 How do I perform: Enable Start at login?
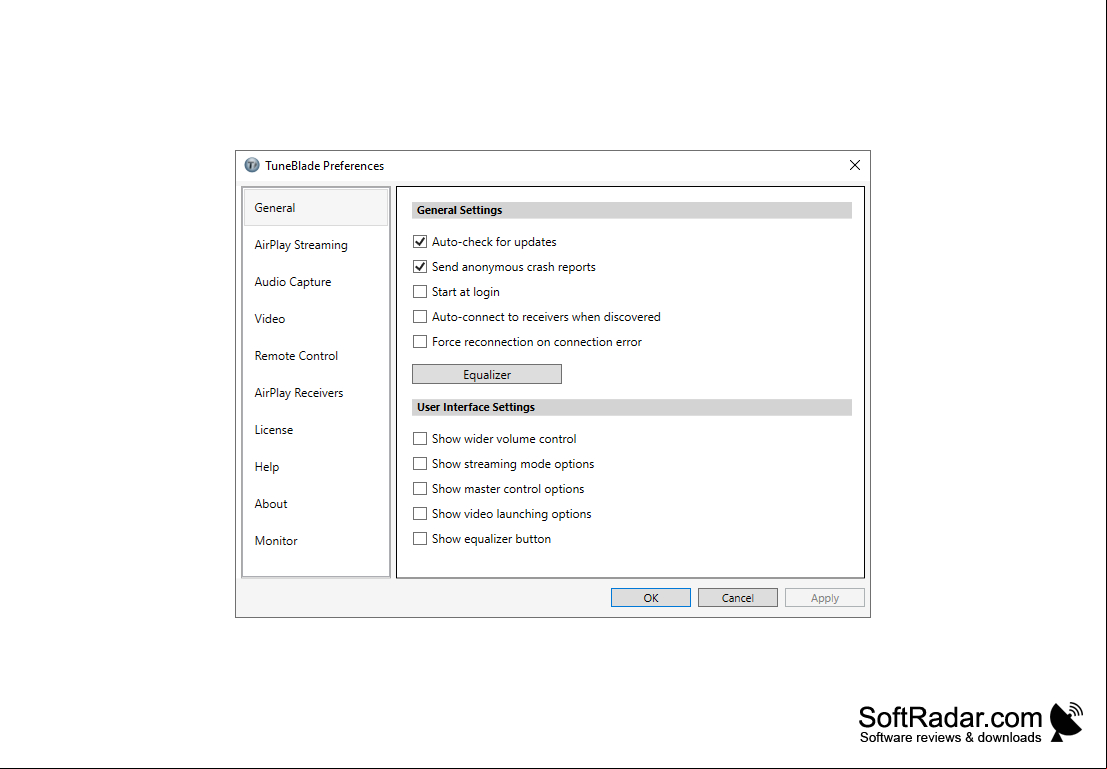(x=420, y=292)
